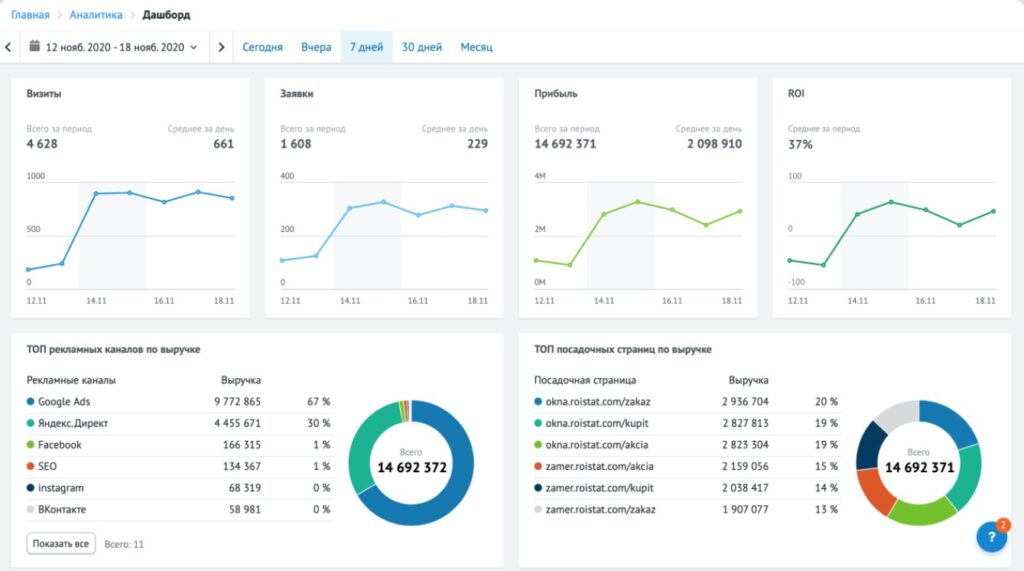Click the instagram channel row label
Screen dimensions: 1024x571
(61, 488)
